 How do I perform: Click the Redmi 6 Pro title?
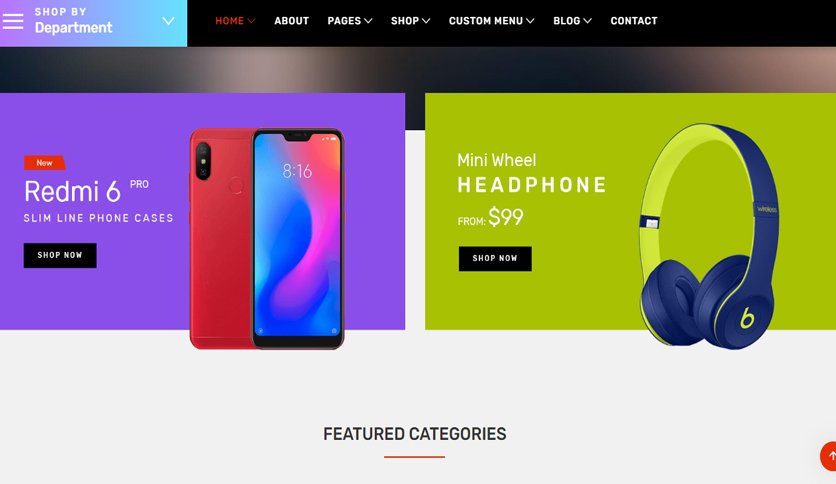pyautogui.click(x=86, y=191)
